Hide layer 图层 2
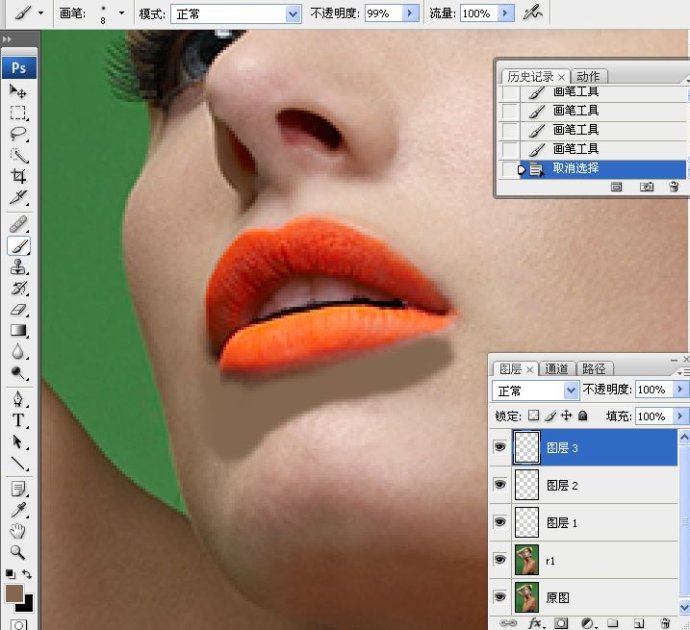Screen dimensions: 690x630 [x=499, y=484]
